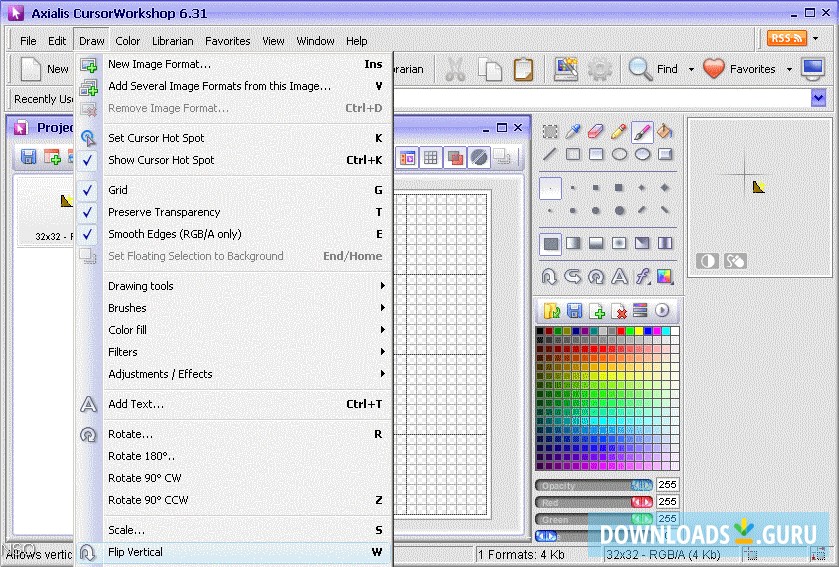Click the Find toolbar button
This screenshot has width=839, height=567.
(x=653, y=70)
